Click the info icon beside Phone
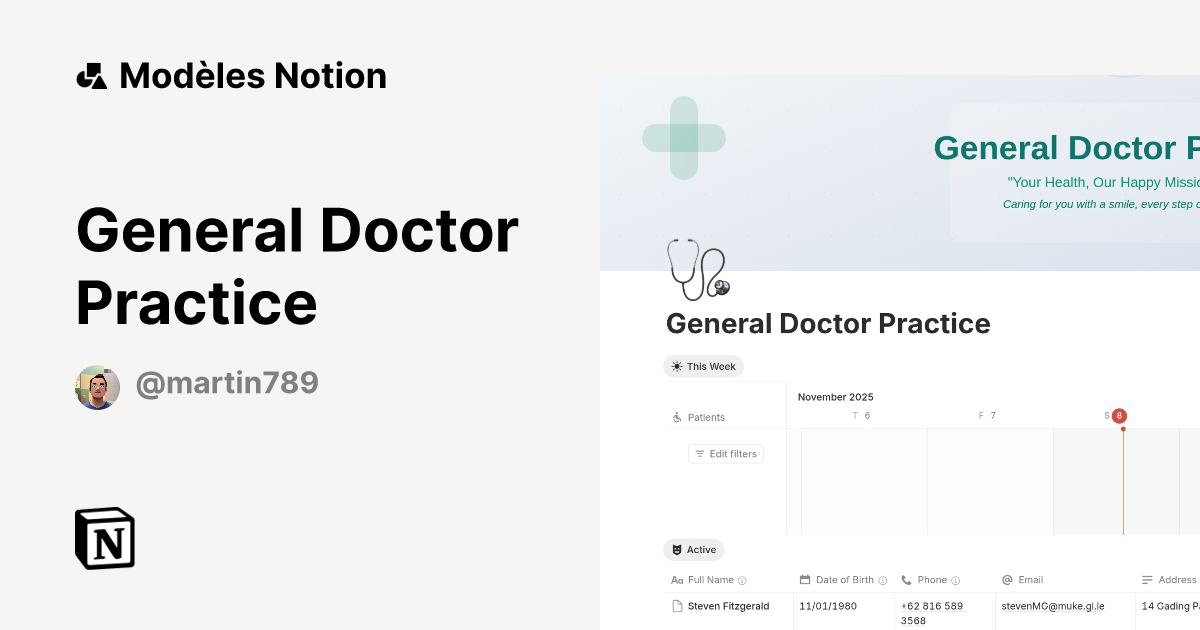Image resolution: width=1200 pixels, height=630 pixels. 955,580
